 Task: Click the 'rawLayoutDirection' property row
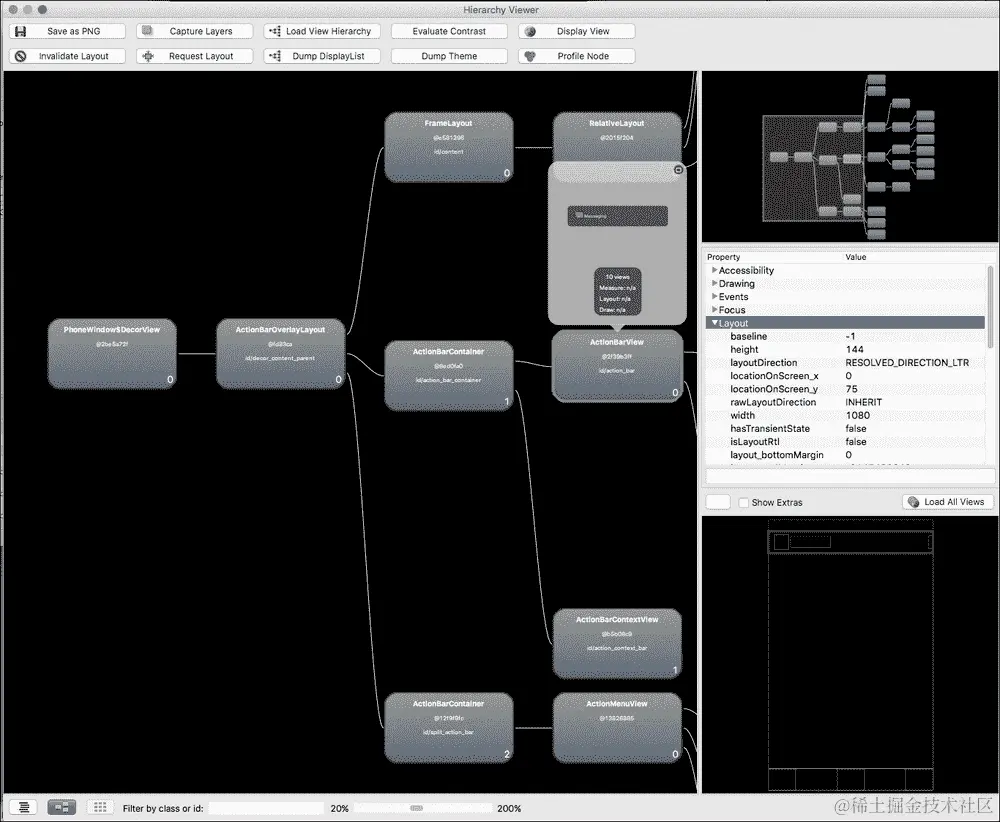(845, 402)
